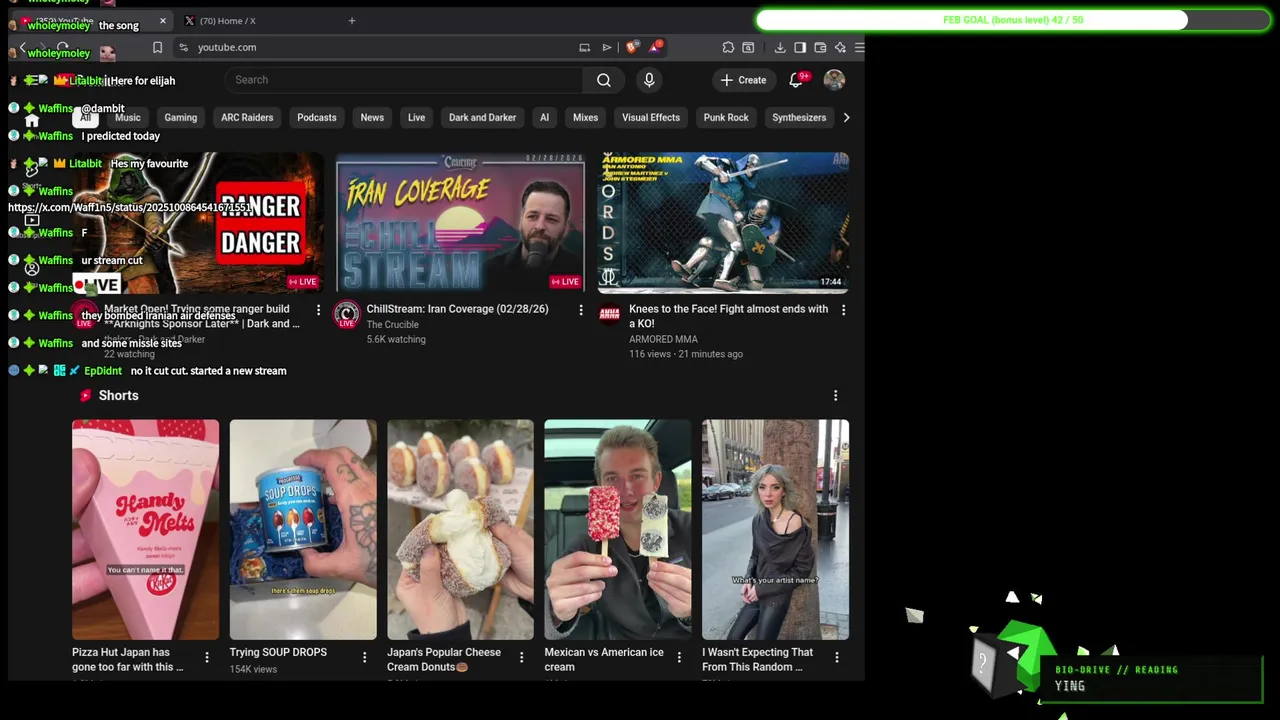The image size is (1280, 720).
Task: Select the Podcasts filter chip
Action: pyautogui.click(x=317, y=118)
